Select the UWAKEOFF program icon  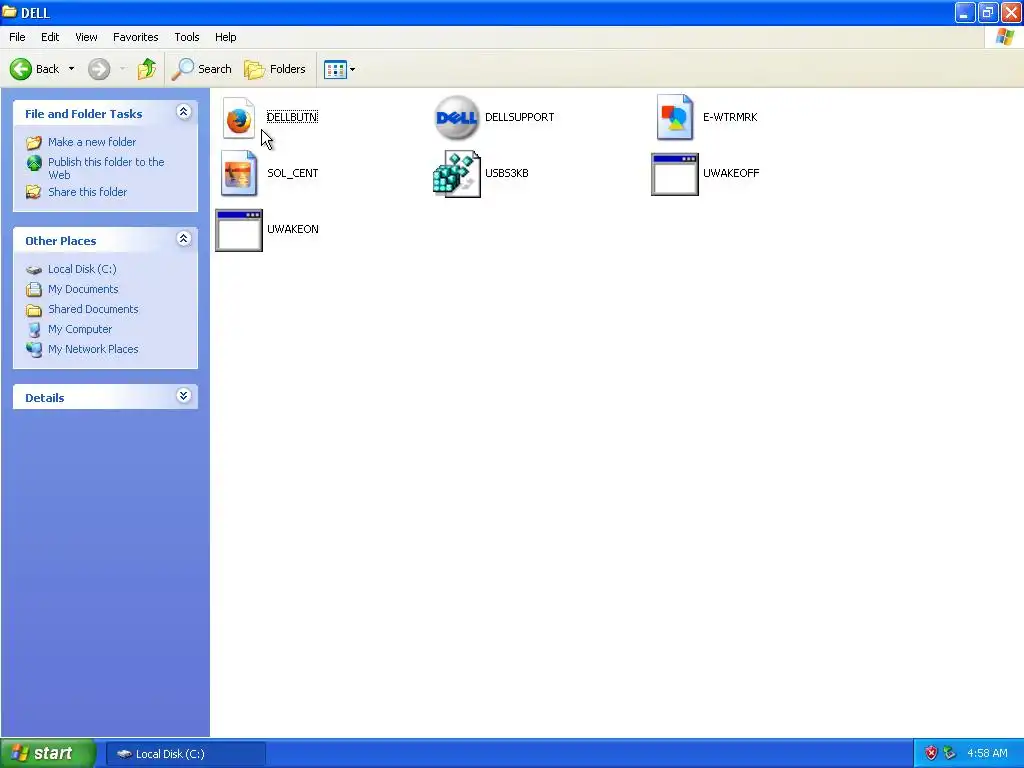point(675,174)
